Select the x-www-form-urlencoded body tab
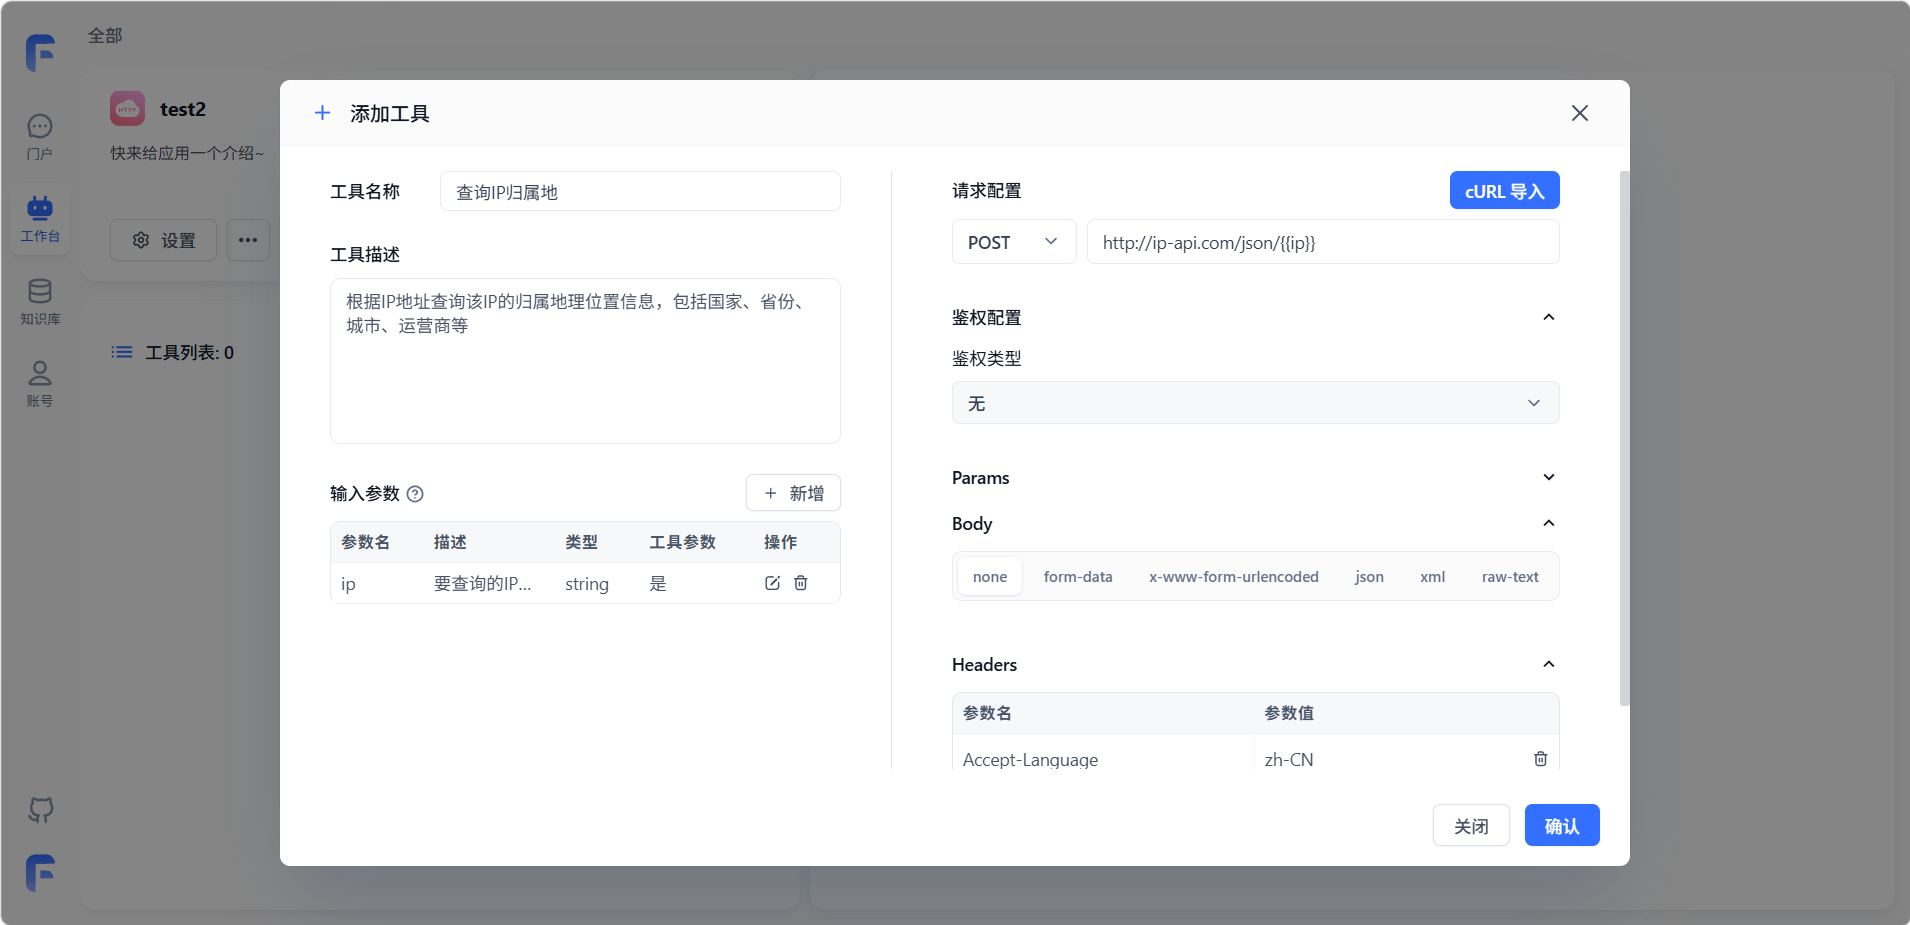 click(x=1233, y=577)
